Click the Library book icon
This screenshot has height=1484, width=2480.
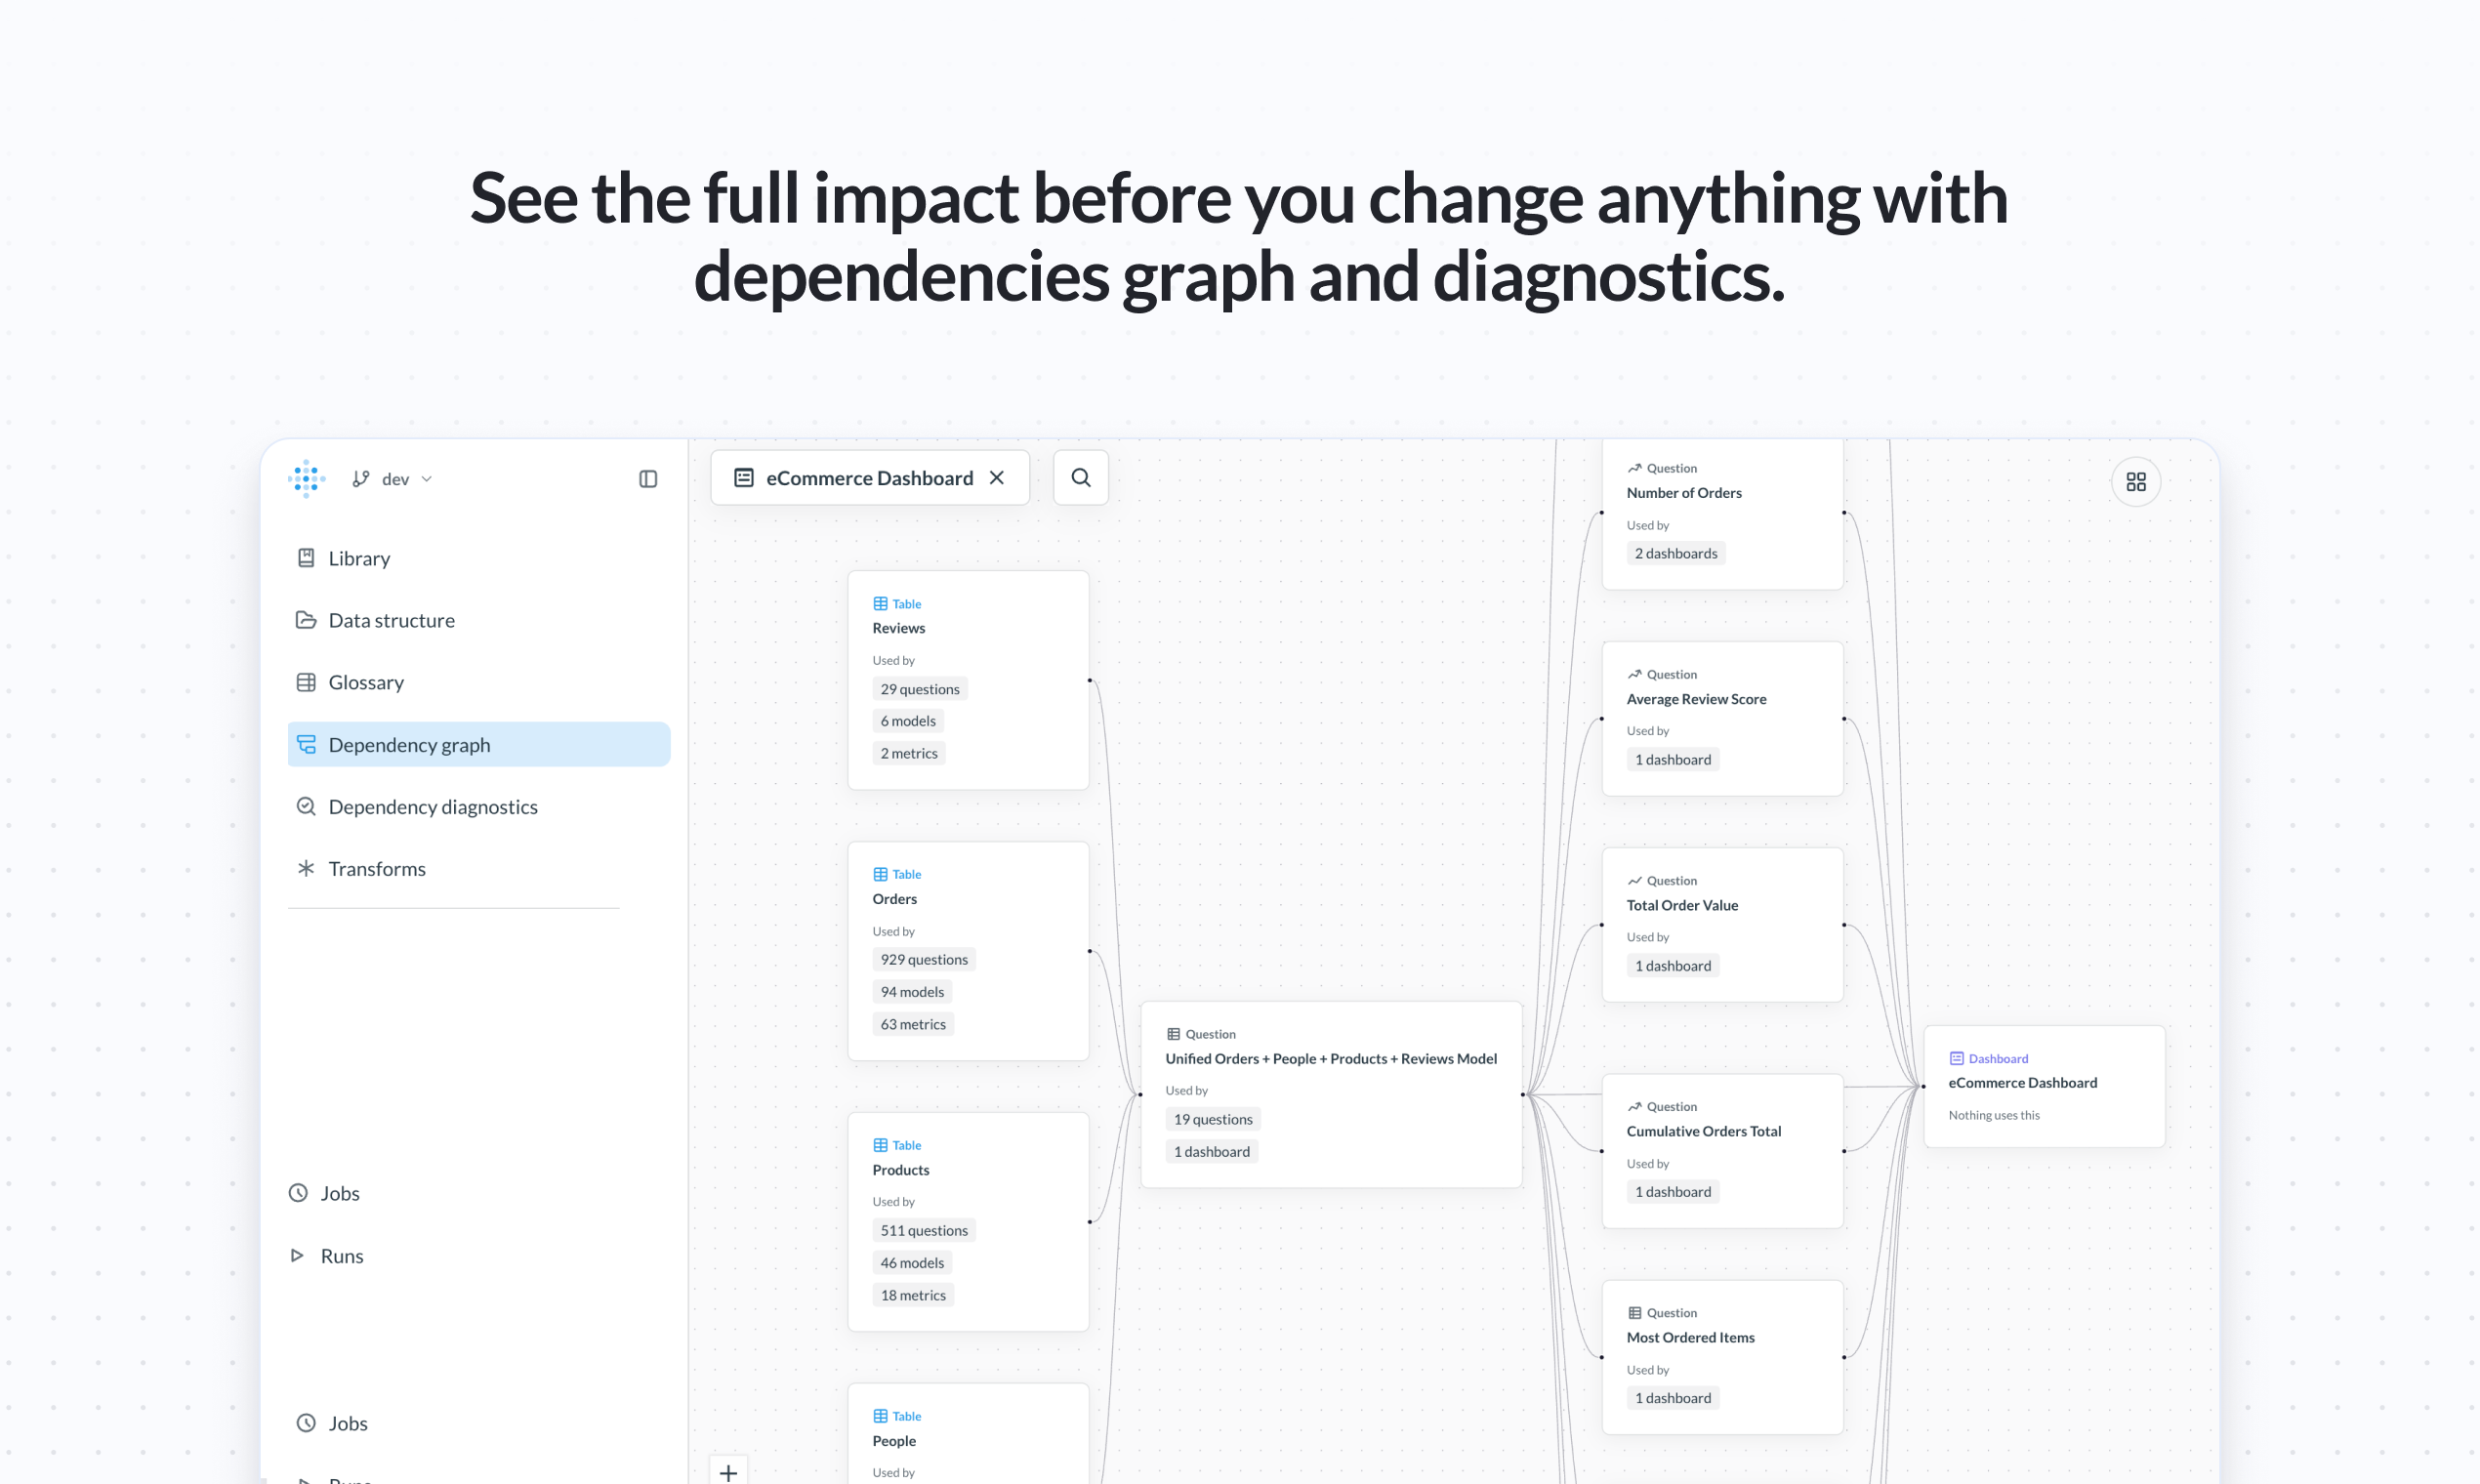tap(307, 557)
